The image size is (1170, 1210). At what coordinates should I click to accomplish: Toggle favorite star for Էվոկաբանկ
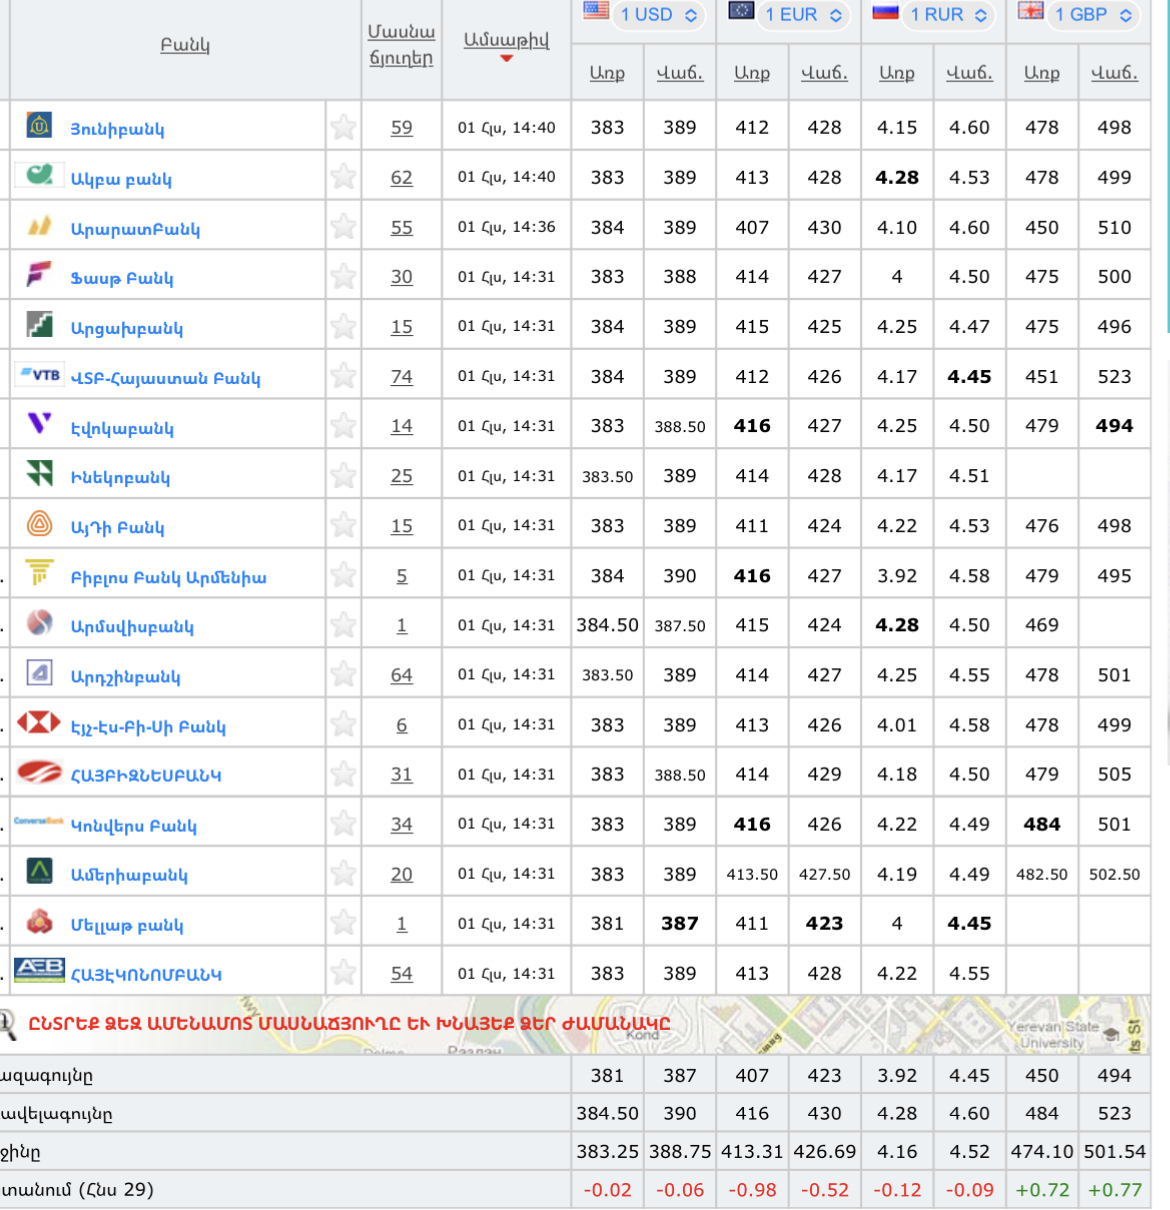pos(343,426)
